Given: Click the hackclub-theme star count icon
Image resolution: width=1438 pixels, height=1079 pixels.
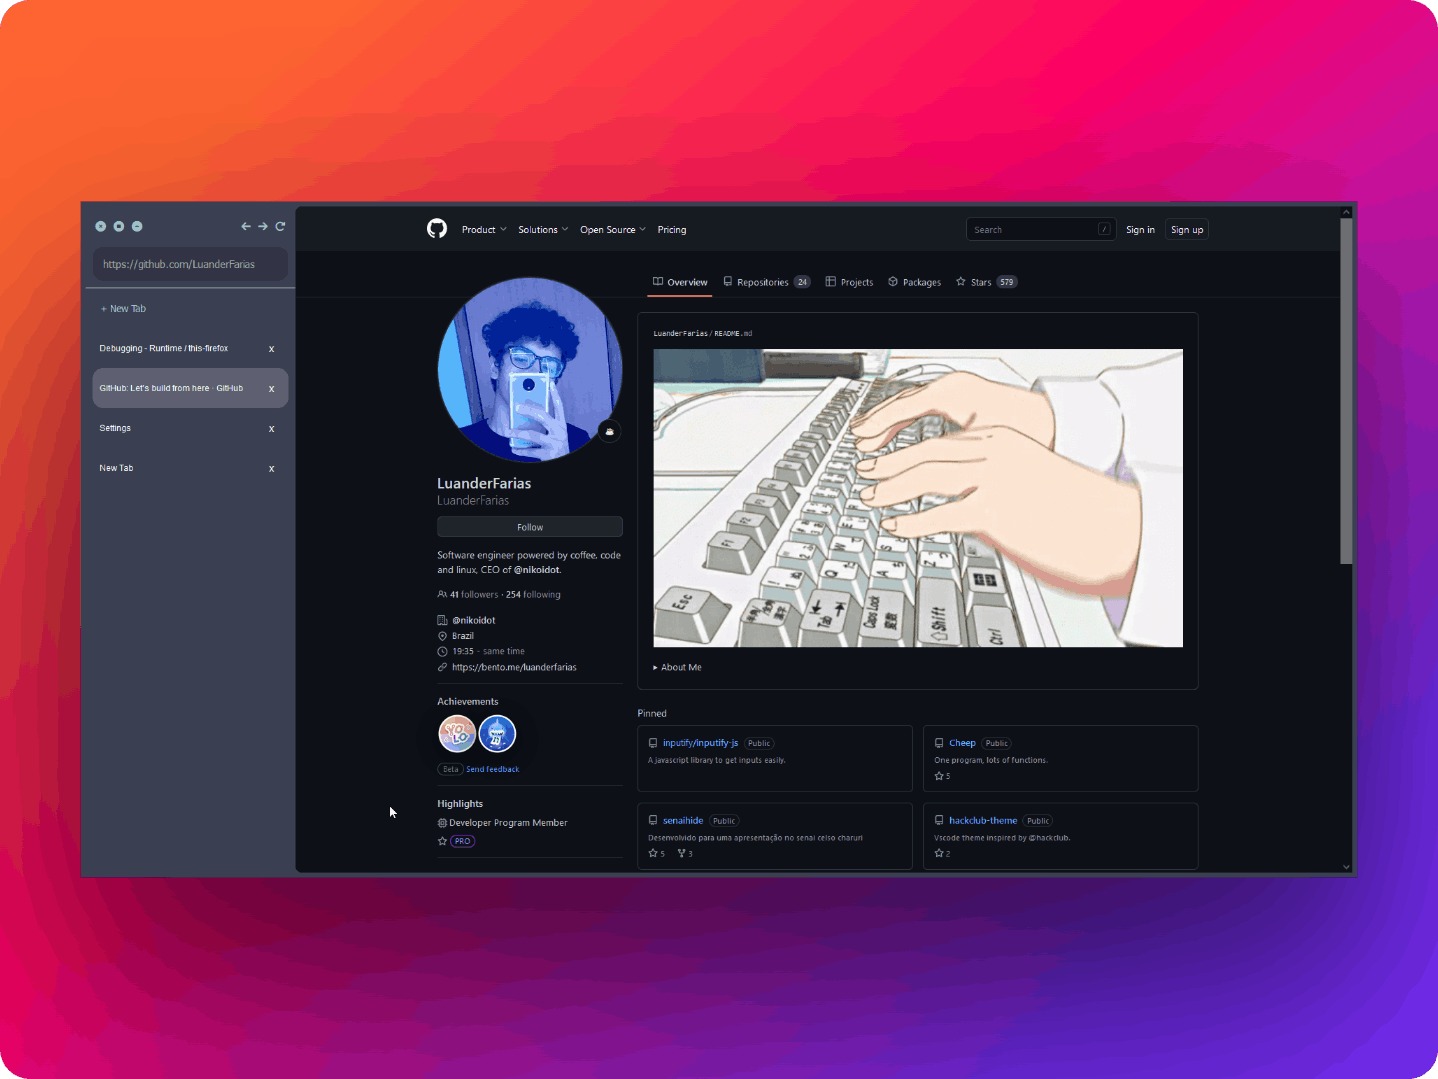Looking at the screenshot, I should (x=939, y=853).
